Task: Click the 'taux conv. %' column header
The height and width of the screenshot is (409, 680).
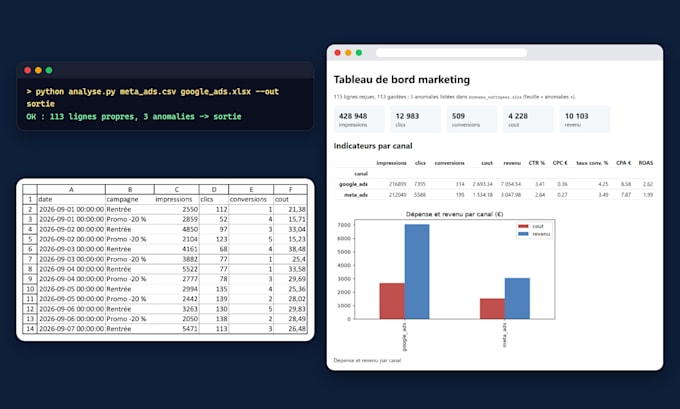Action: (x=592, y=163)
